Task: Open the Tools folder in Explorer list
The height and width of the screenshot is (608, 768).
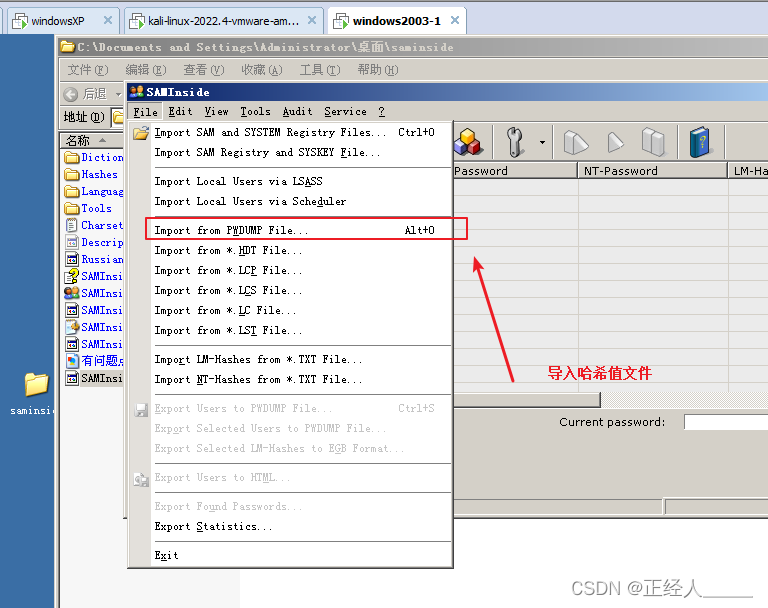Action: click(88, 208)
